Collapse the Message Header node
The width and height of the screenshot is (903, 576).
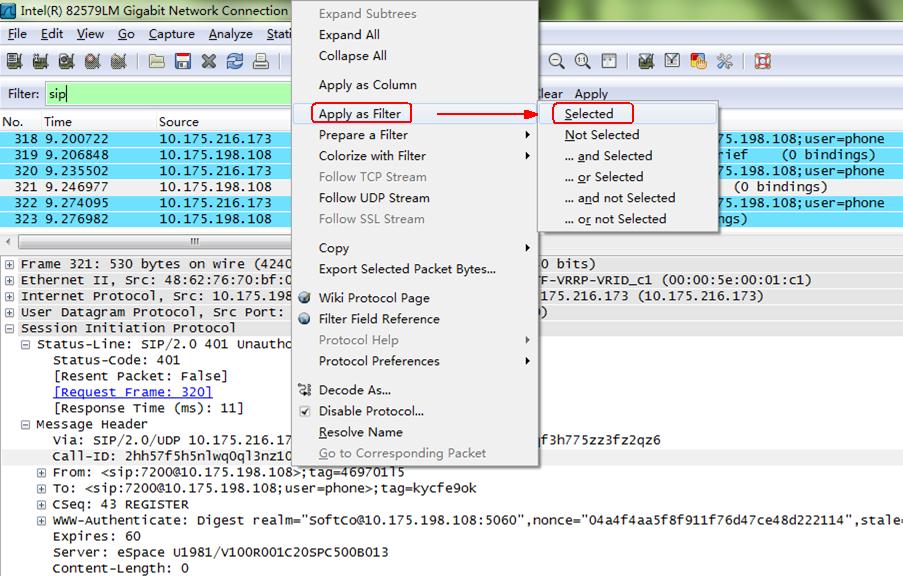pyautogui.click(x=25, y=425)
